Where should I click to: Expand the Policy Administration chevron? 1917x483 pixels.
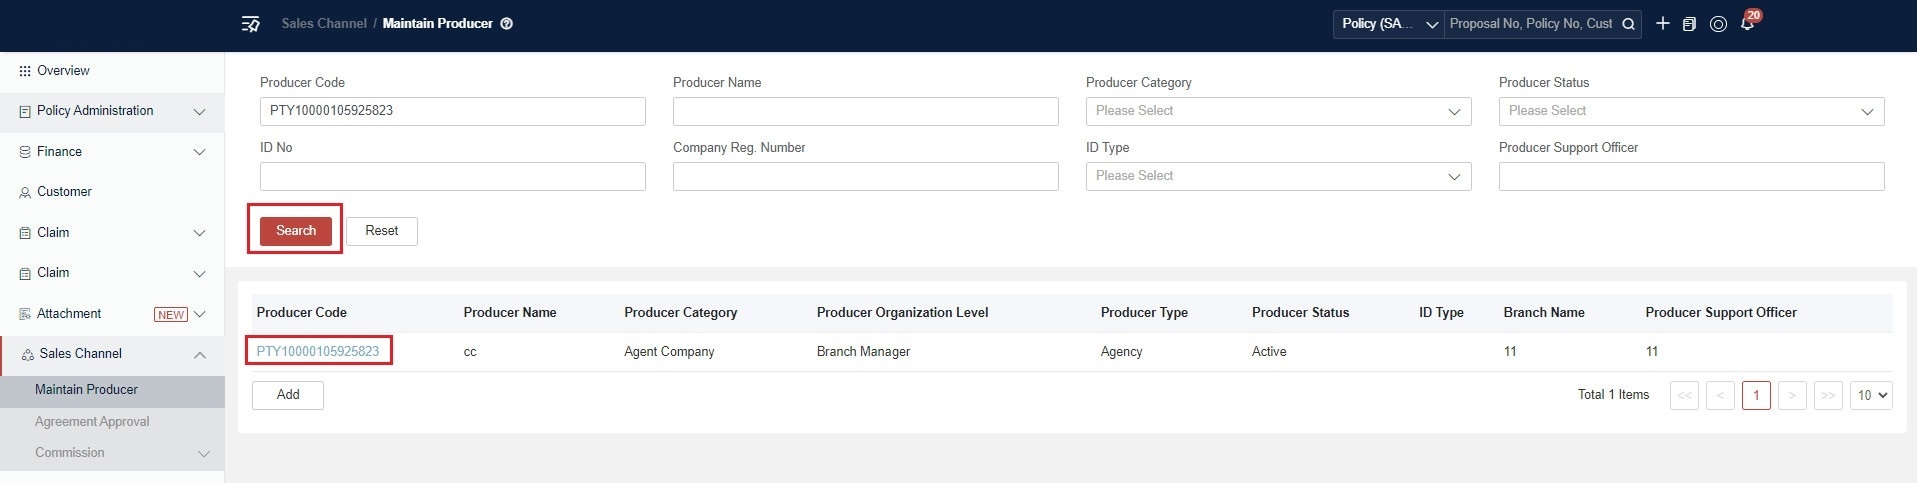click(199, 112)
